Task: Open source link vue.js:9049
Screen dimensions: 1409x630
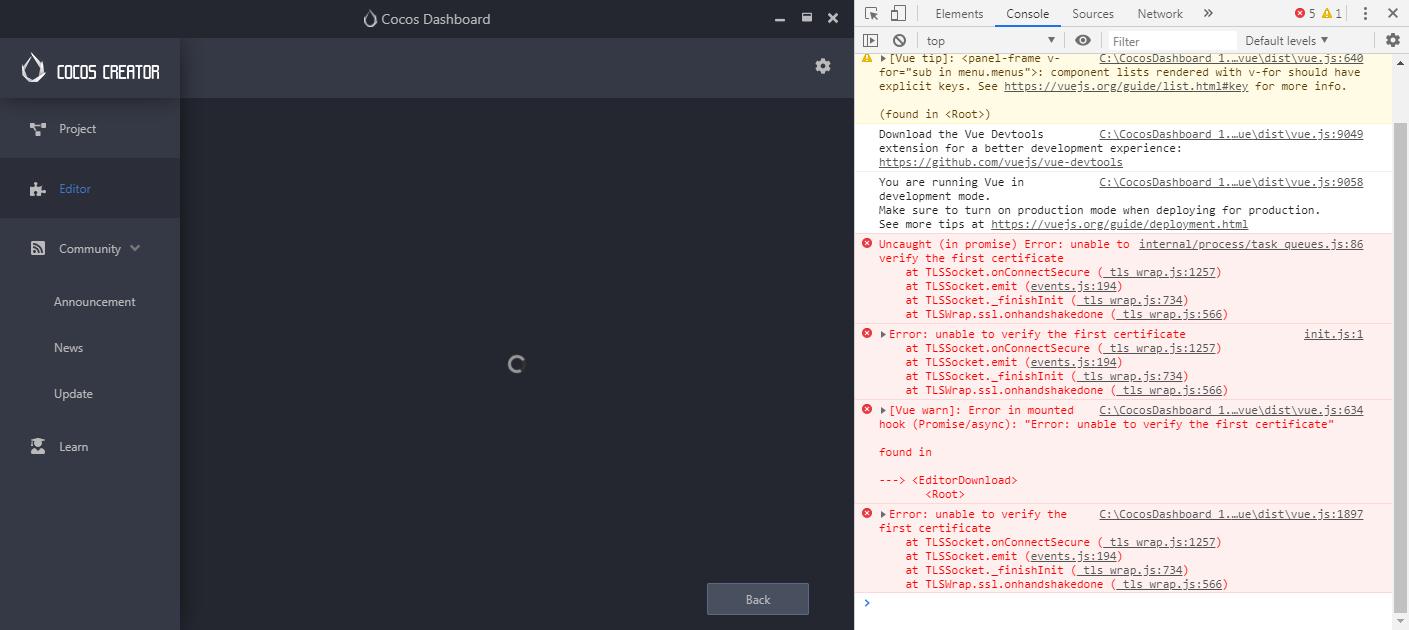Action: pos(1231,134)
